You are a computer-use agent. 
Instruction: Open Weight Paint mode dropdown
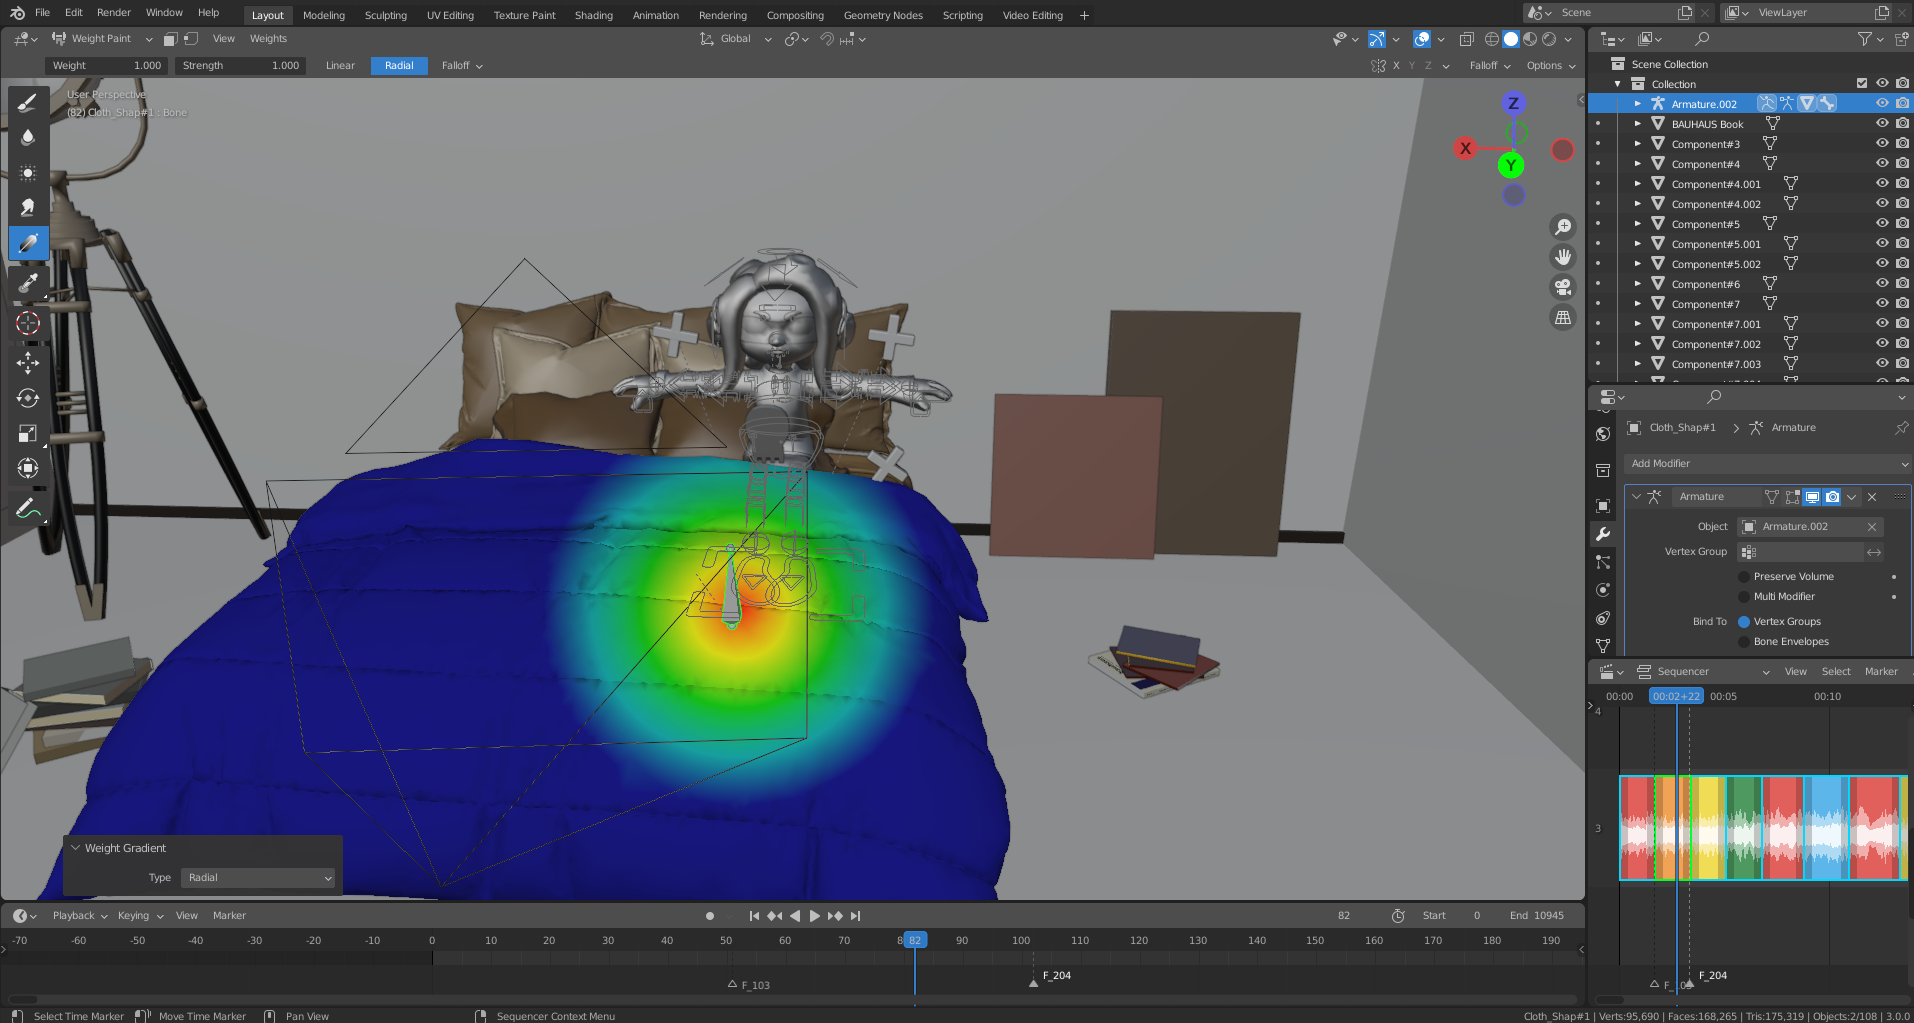click(102, 39)
